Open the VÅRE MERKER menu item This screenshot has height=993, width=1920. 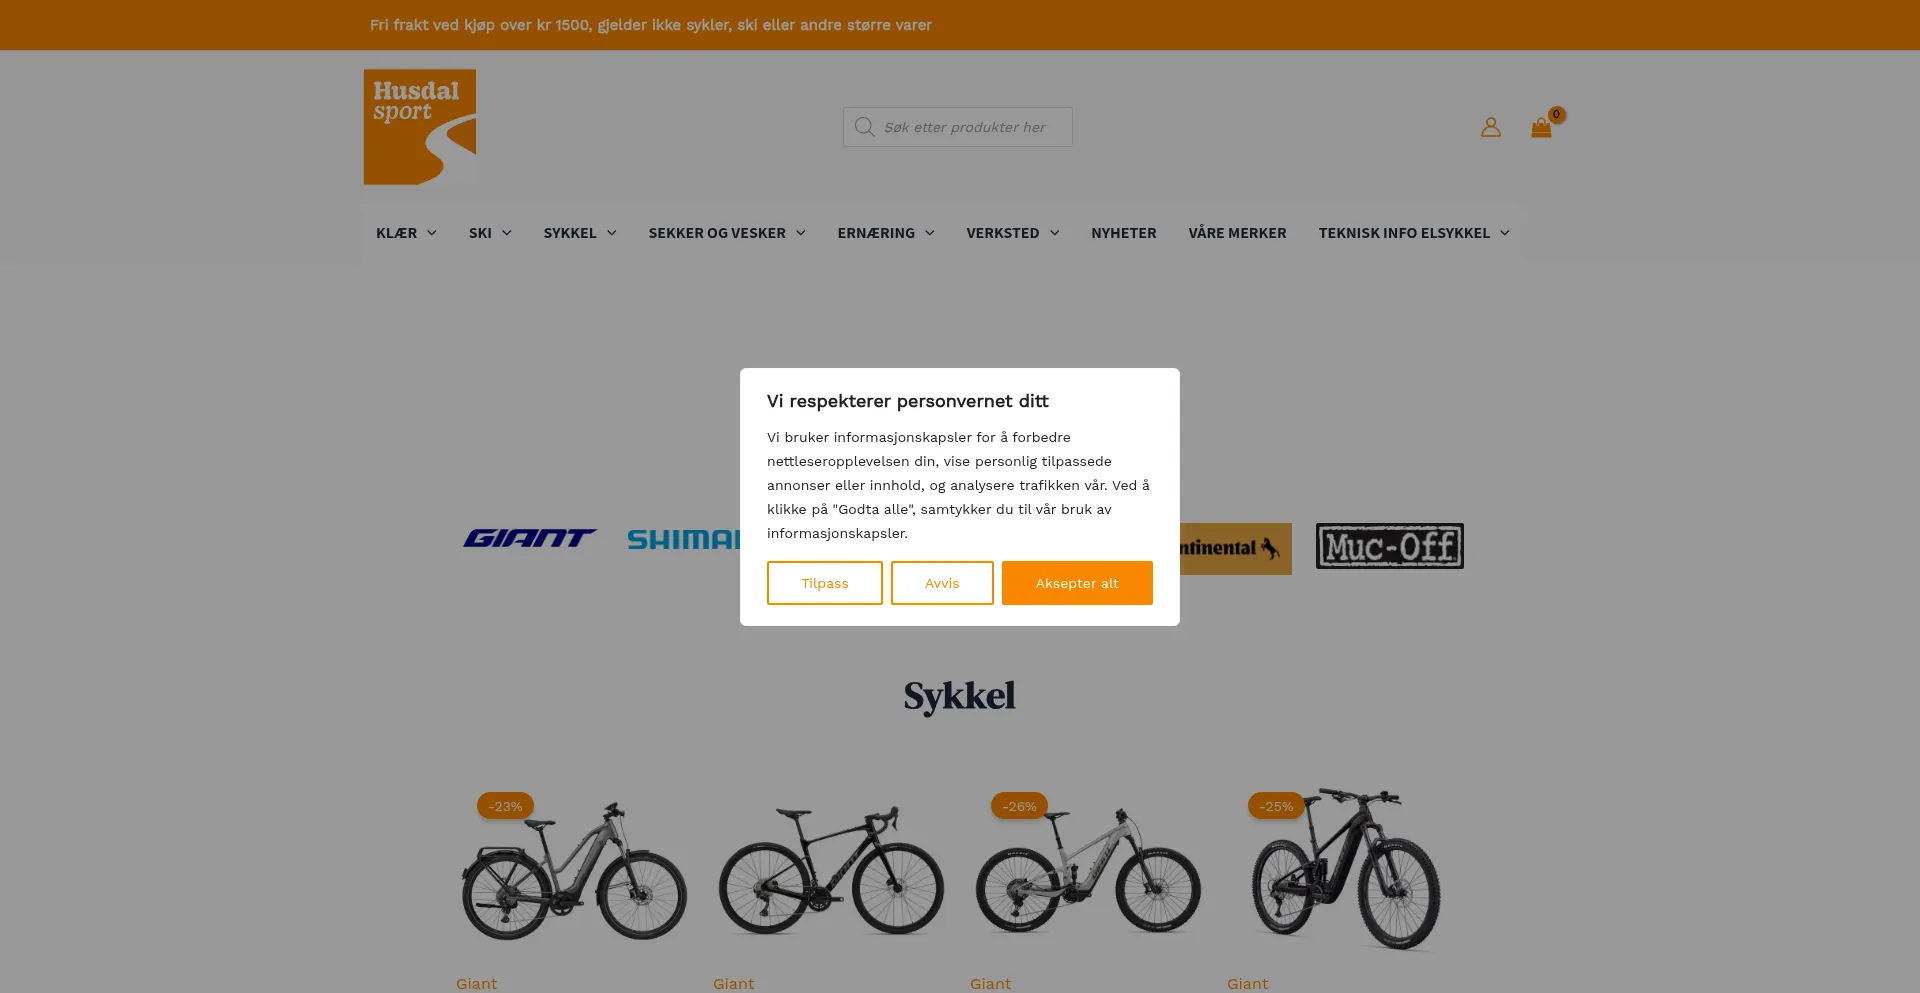1237,233
